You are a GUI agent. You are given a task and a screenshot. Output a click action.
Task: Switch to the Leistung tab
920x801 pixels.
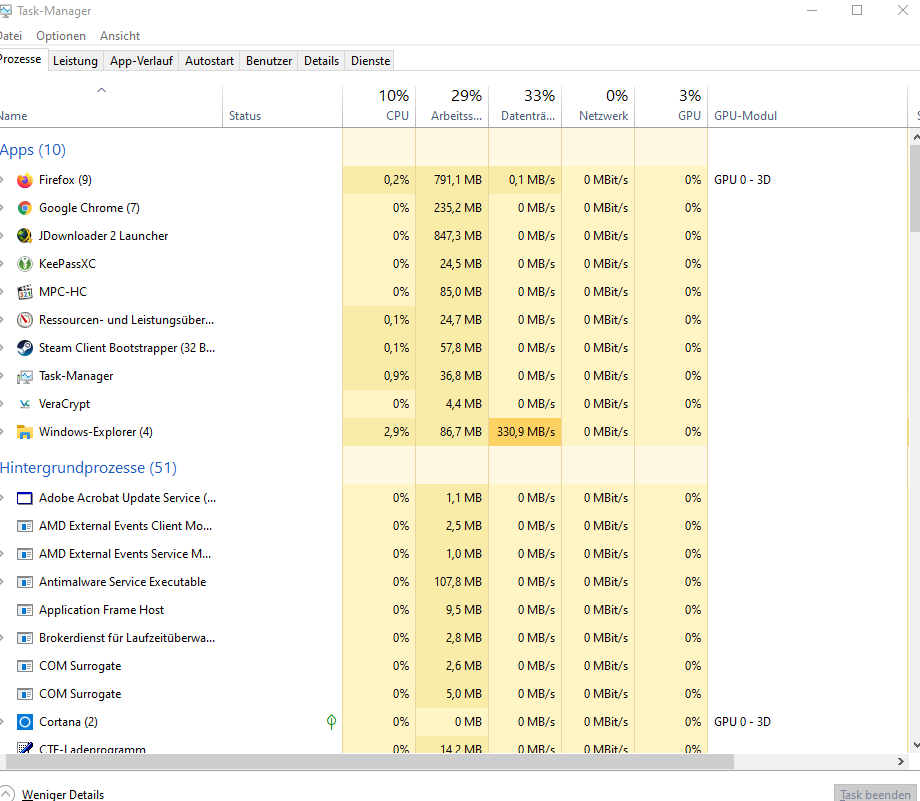point(75,61)
